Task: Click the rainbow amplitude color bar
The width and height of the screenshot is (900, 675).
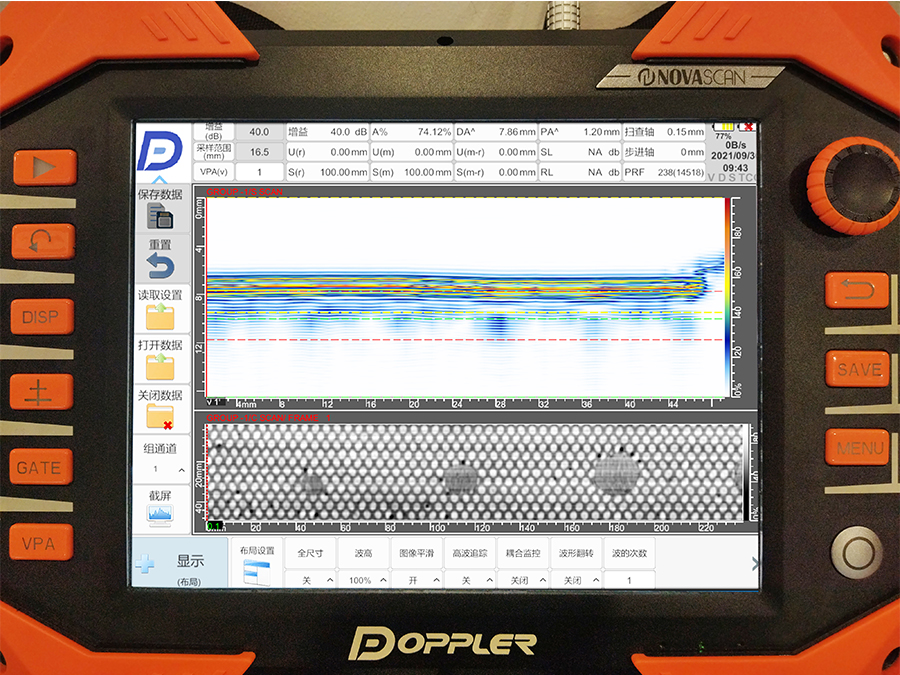Action: (x=728, y=296)
